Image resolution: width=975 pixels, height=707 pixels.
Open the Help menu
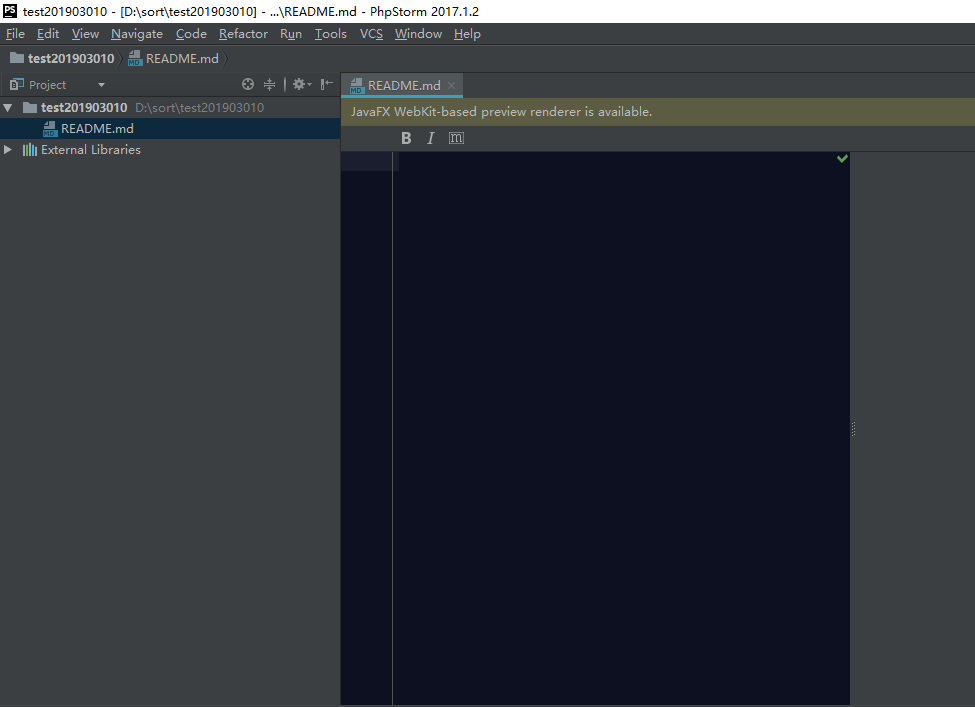tap(467, 34)
